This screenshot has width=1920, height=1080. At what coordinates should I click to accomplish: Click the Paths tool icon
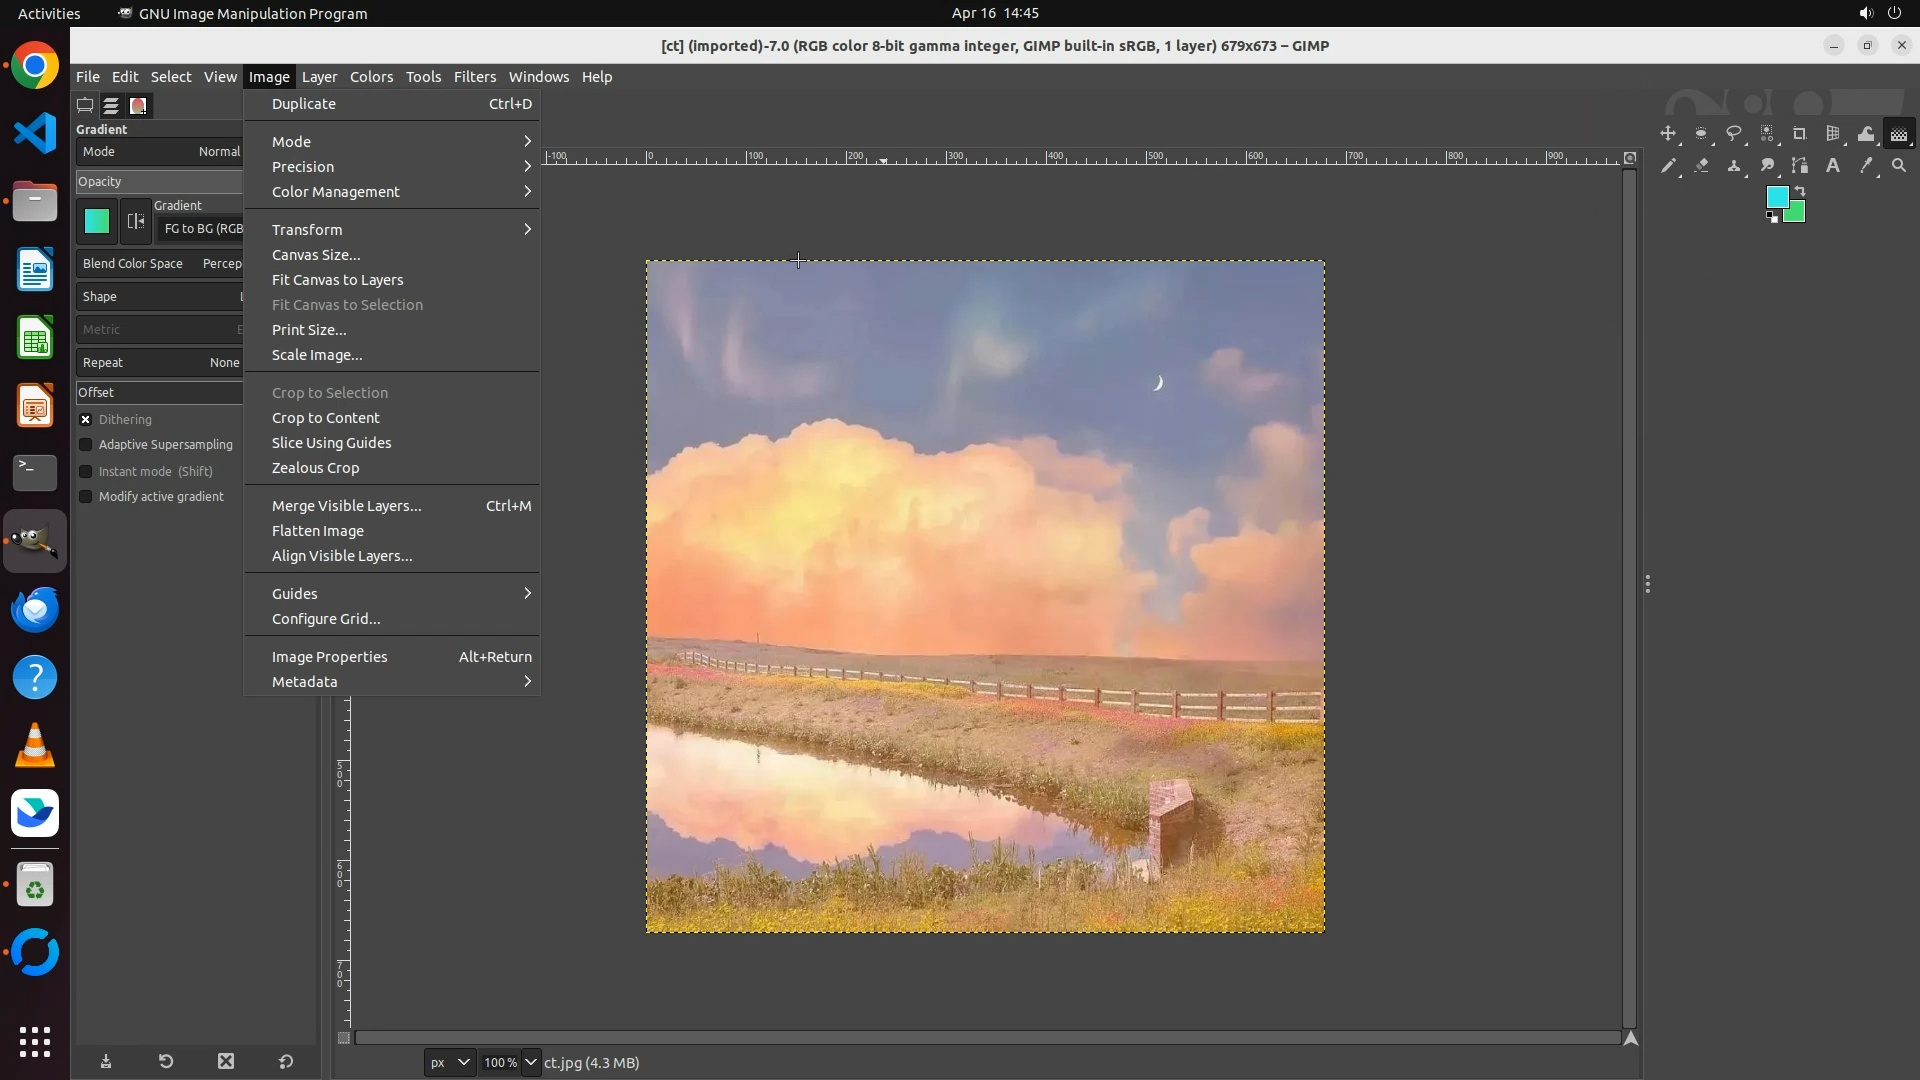point(1800,166)
